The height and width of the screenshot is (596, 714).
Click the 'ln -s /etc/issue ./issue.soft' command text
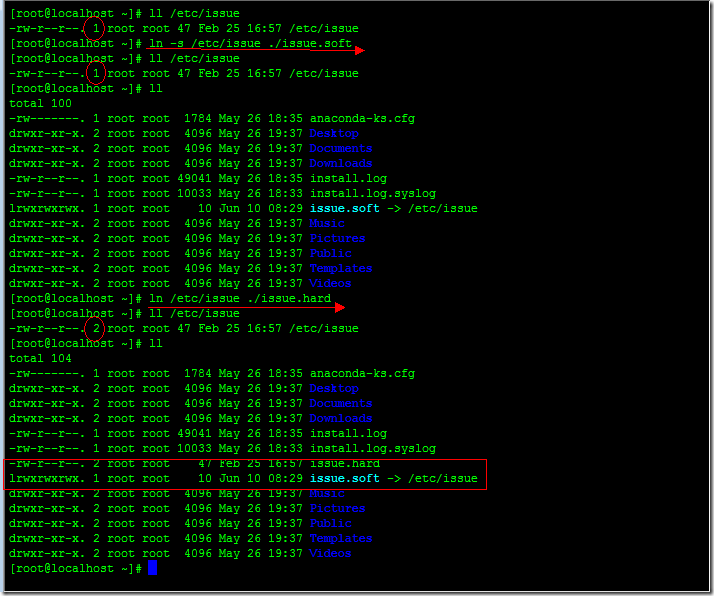250,44
